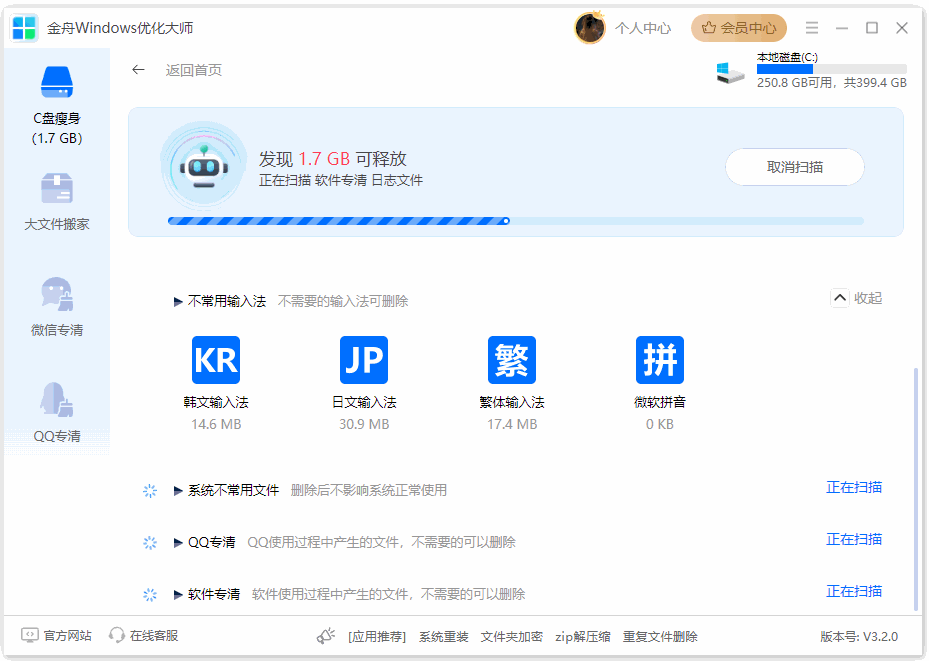Click 不需要的输入法可删除 description text
Image resolution: width=929 pixels, height=661 pixels.
(x=343, y=302)
